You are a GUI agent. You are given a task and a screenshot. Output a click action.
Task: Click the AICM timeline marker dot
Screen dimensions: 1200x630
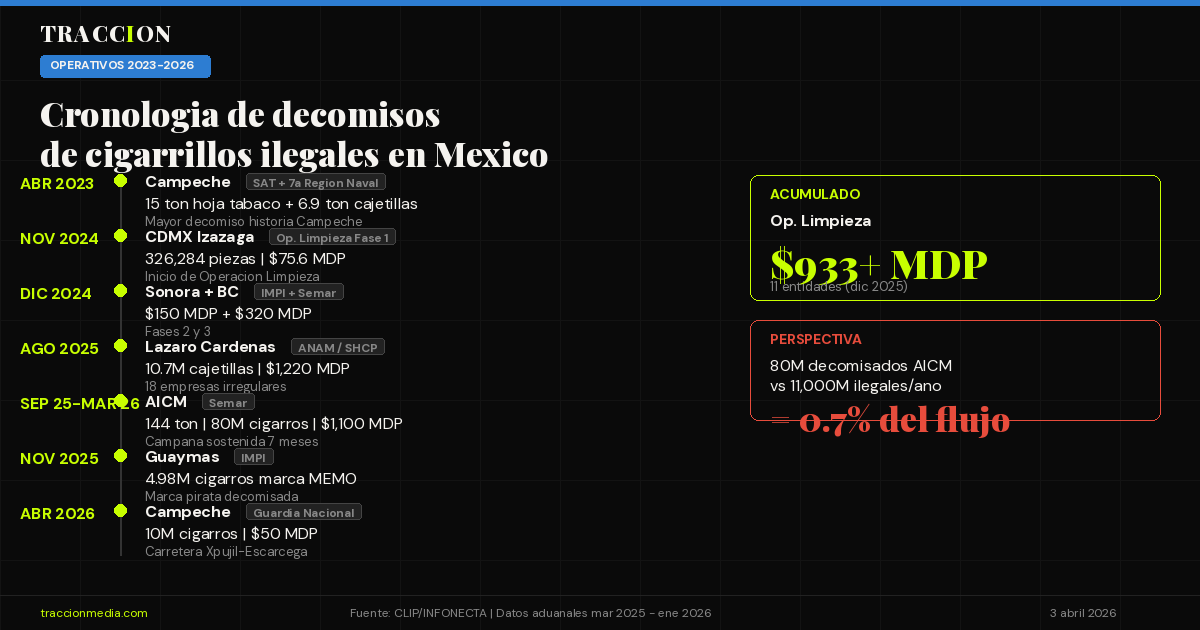[x=120, y=401]
